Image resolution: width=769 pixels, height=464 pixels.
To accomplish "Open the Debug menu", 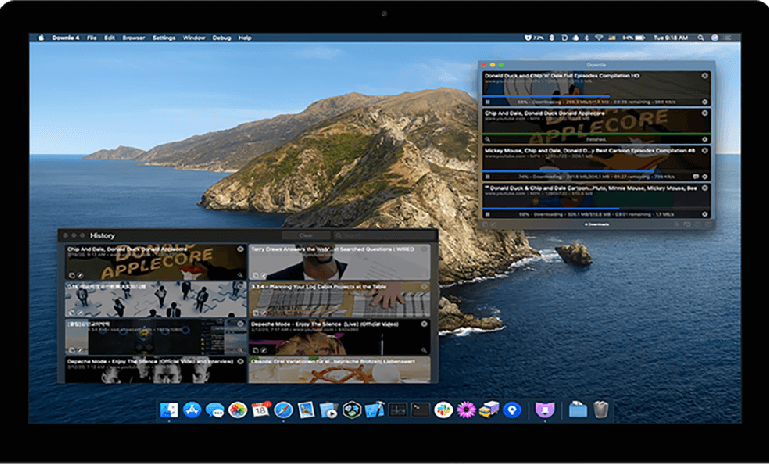I will coord(222,38).
